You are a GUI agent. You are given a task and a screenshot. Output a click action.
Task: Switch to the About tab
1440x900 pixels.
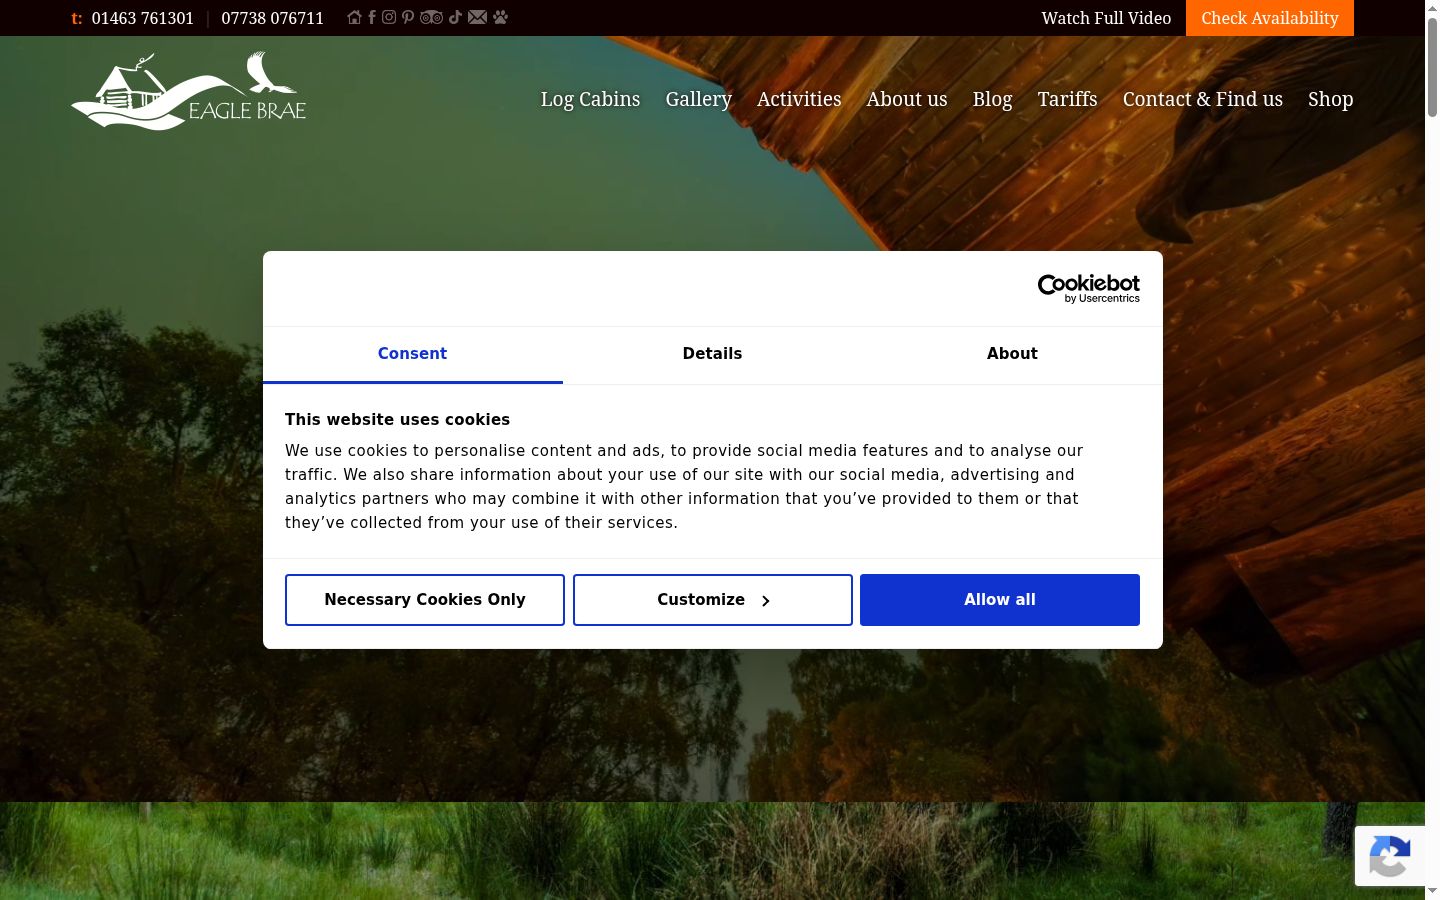1012,354
